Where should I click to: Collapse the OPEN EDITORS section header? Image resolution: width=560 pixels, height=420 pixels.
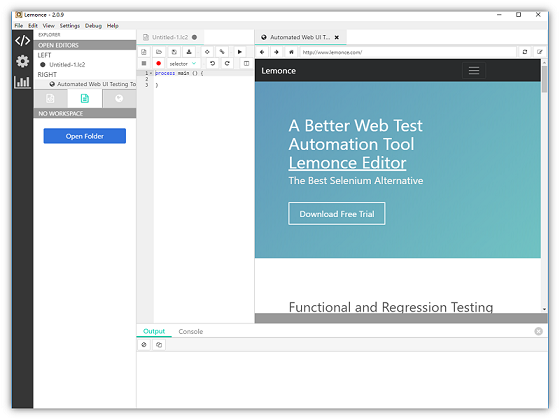pyautogui.click(x=85, y=45)
